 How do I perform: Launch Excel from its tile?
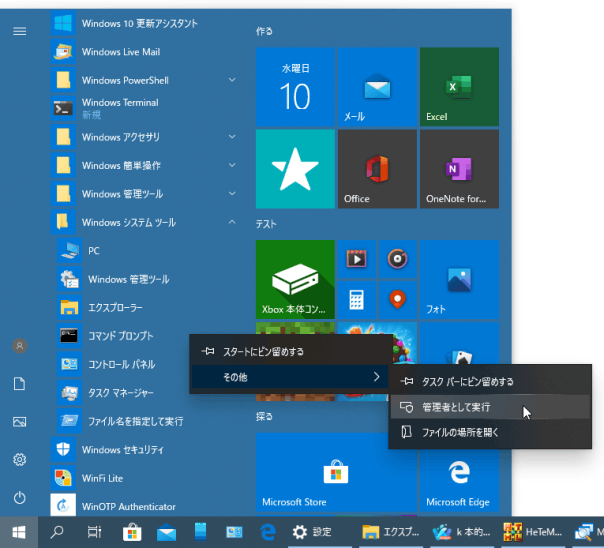[x=459, y=87]
